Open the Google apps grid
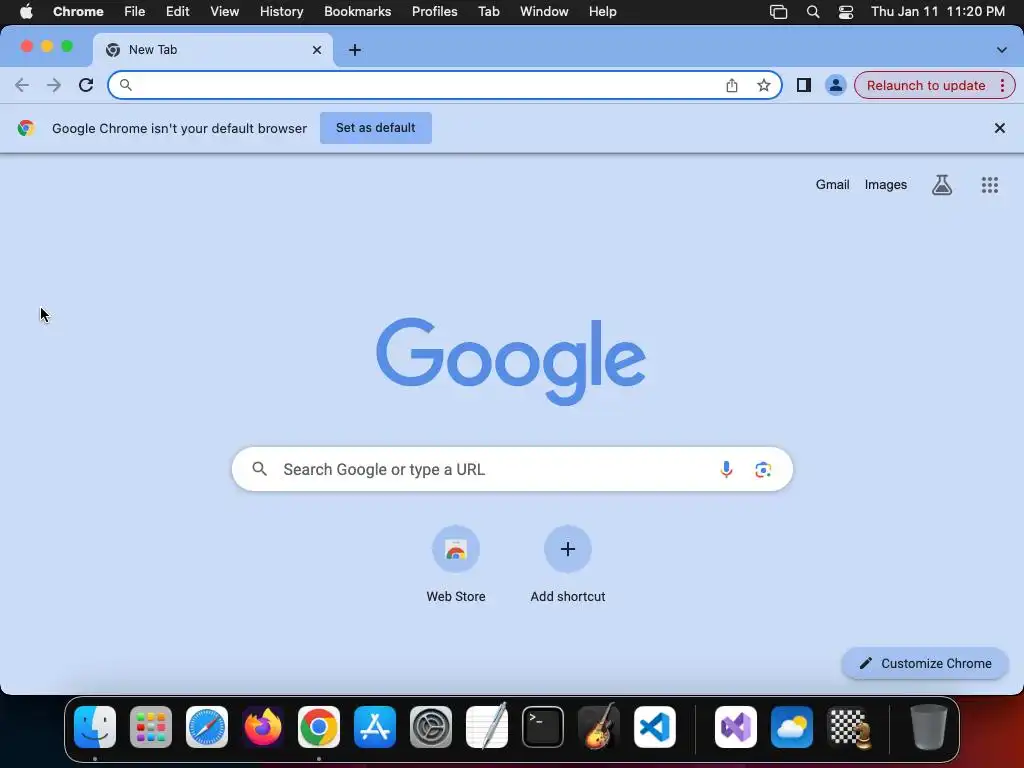Viewport: 1024px width, 768px height. click(989, 185)
